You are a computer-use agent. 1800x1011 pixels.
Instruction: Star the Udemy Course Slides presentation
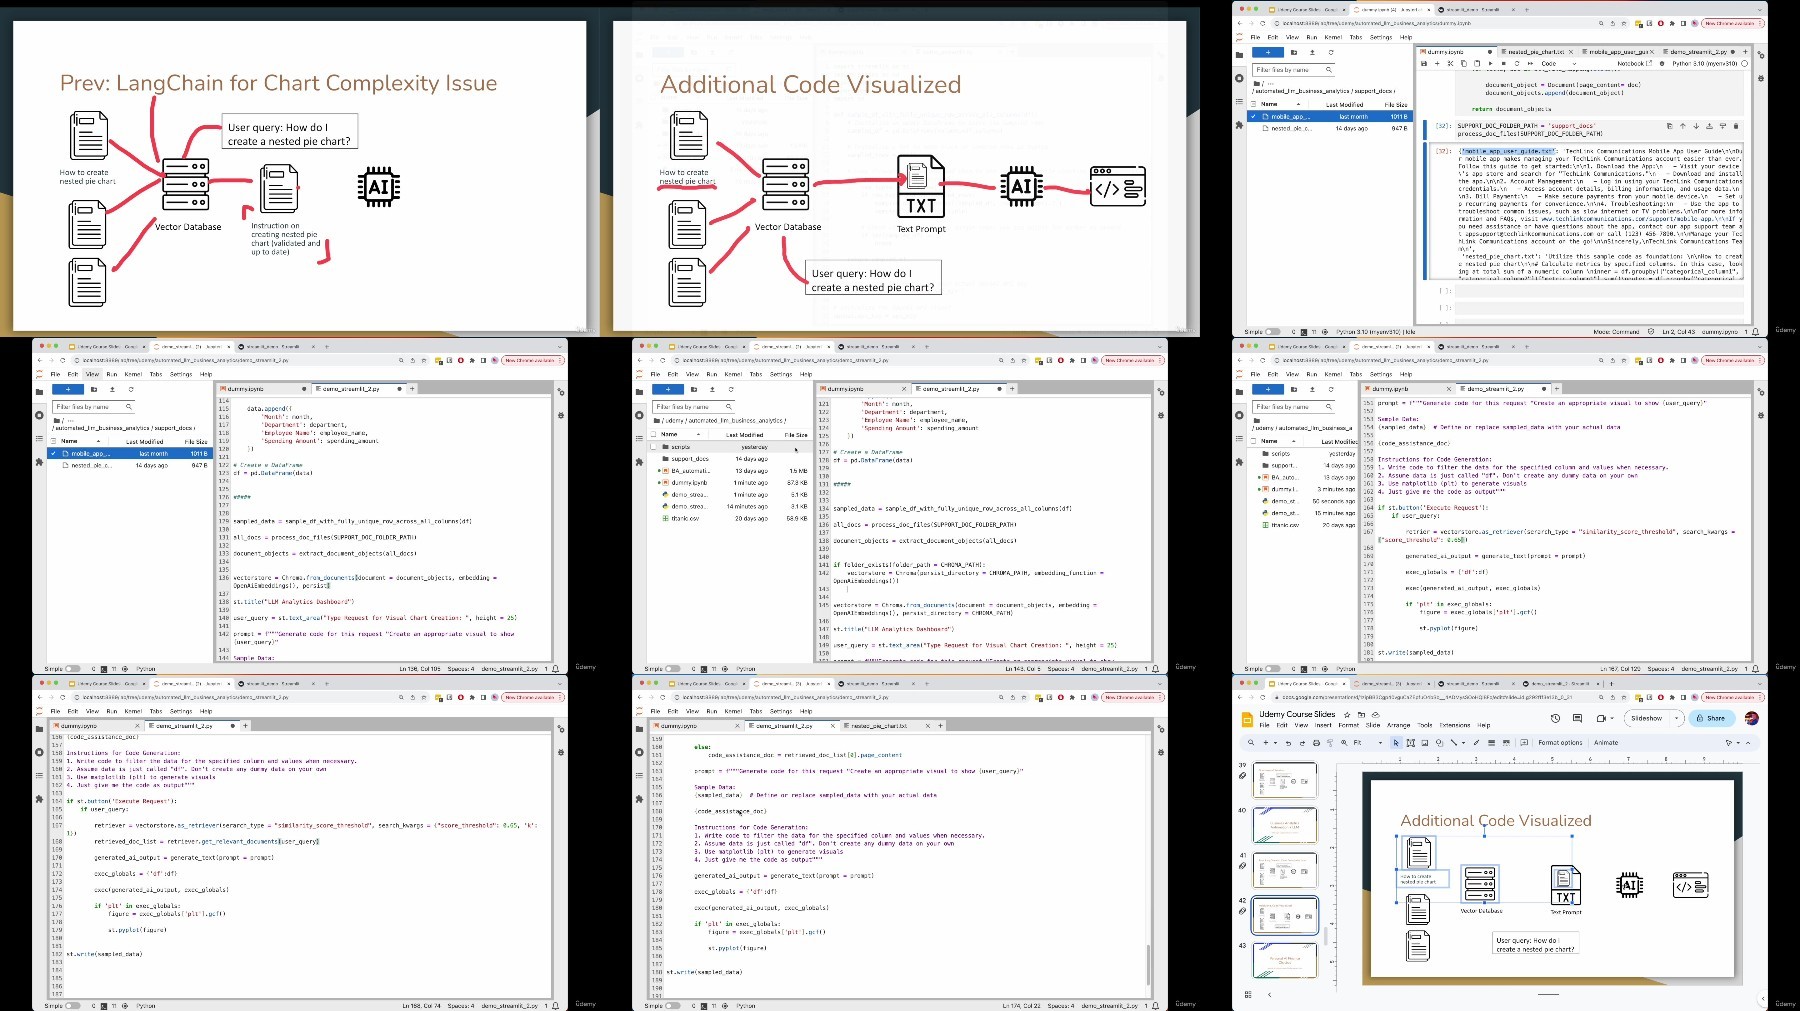pos(1347,715)
